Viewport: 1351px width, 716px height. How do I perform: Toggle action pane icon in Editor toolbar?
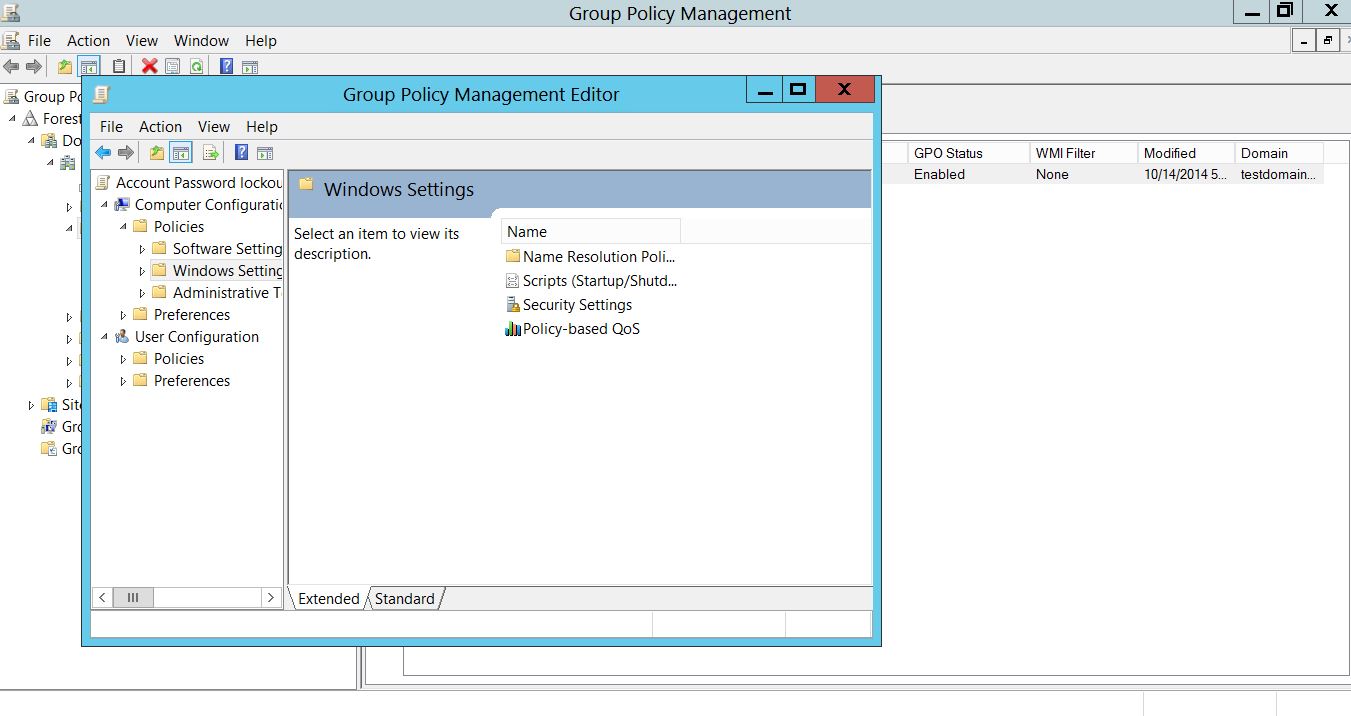click(265, 153)
